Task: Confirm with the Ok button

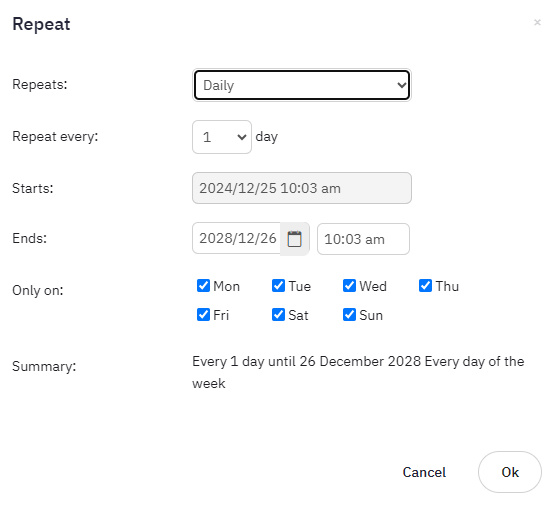Action: 510,472
